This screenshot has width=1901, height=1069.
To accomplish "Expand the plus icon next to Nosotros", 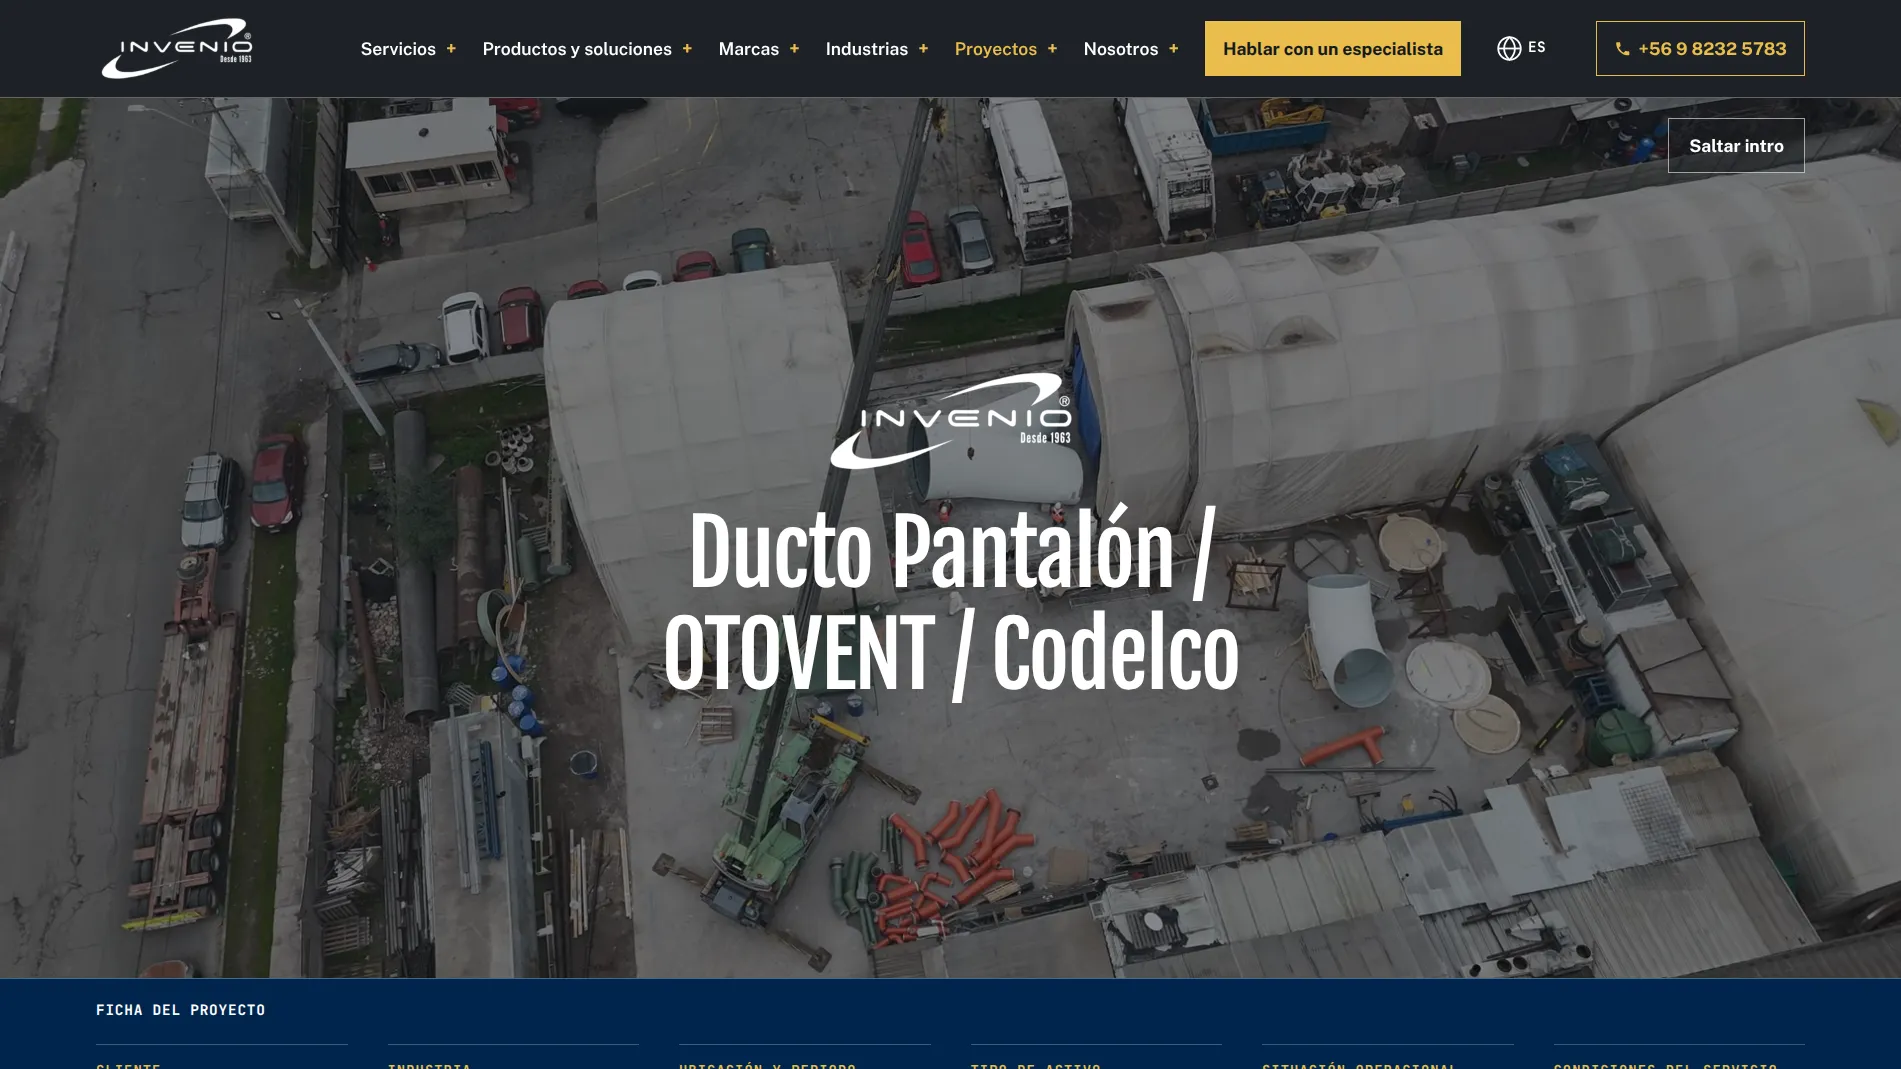I will click(1174, 49).
